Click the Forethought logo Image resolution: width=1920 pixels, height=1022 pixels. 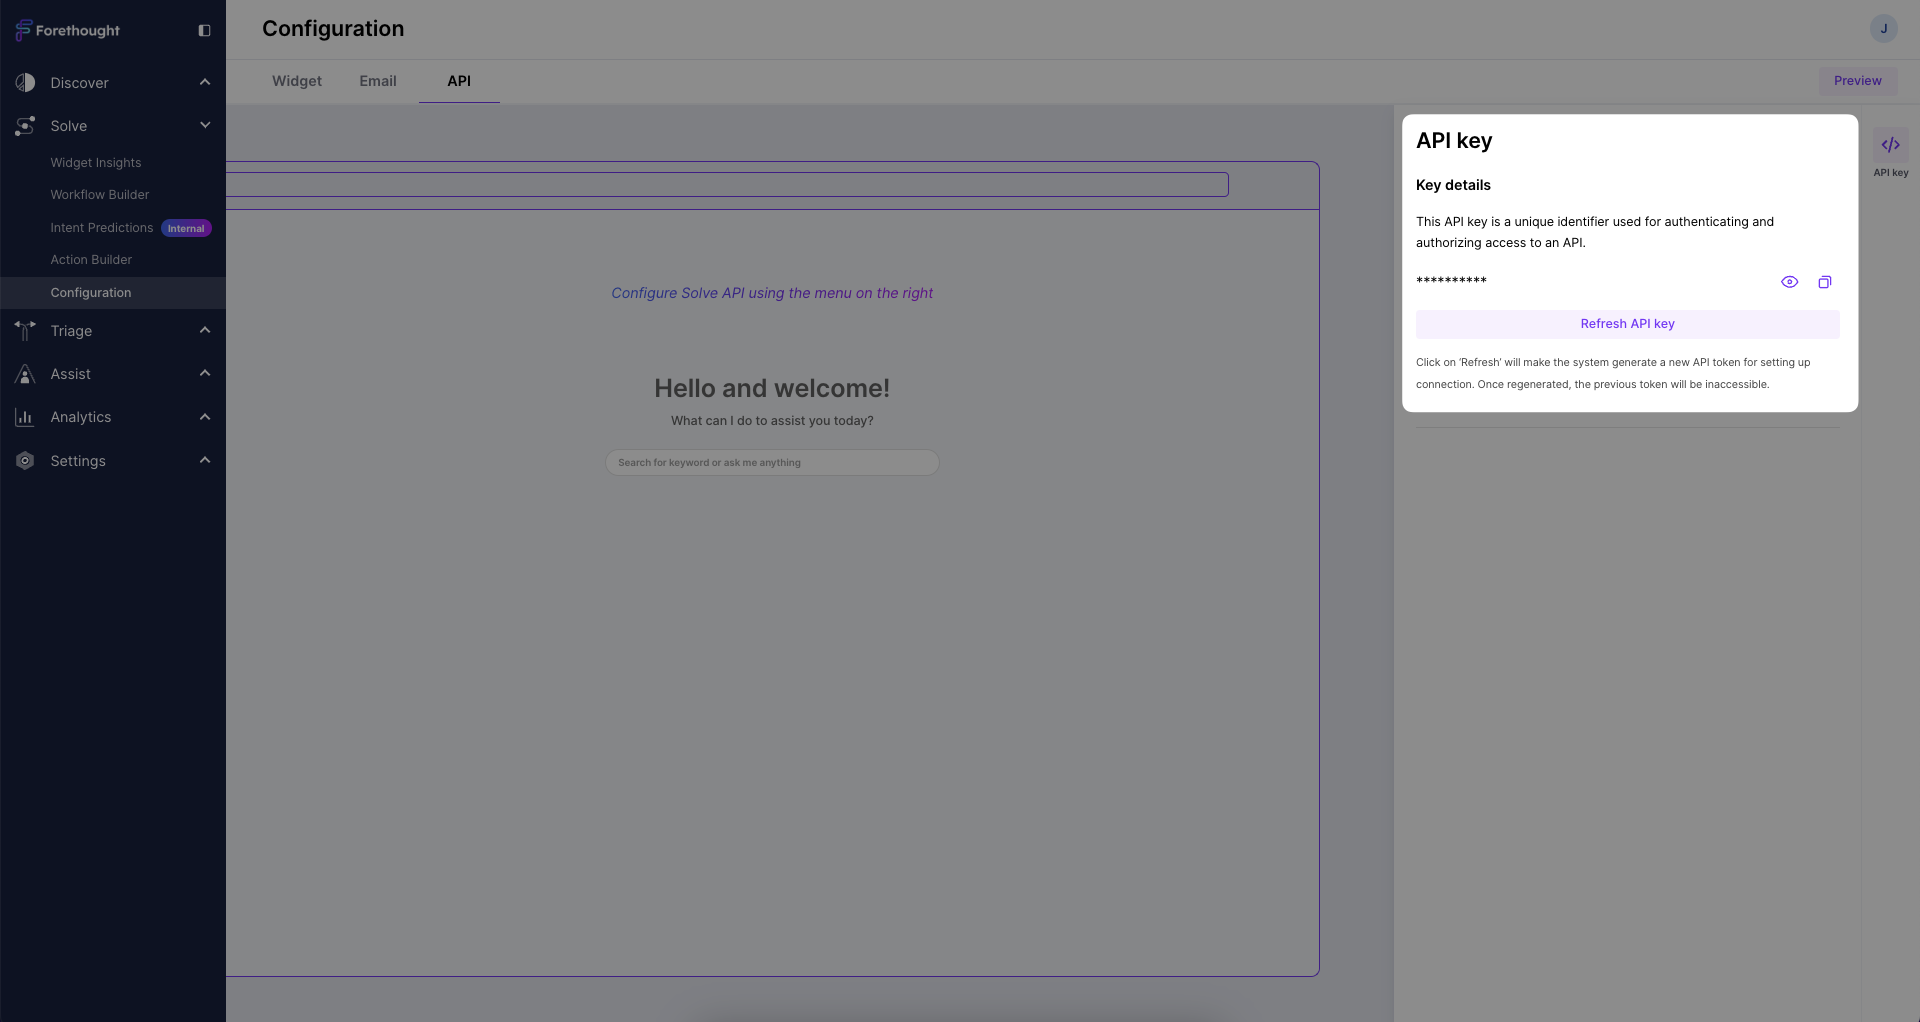(x=67, y=30)
